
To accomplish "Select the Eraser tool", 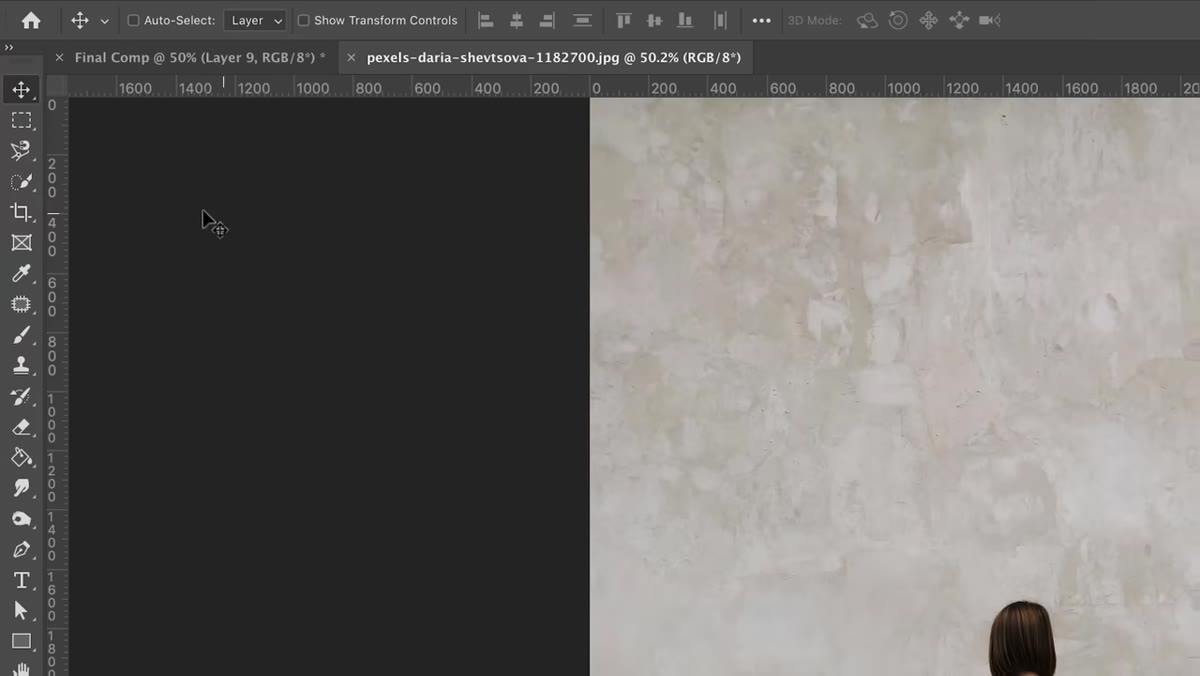I will coord(21,427).
